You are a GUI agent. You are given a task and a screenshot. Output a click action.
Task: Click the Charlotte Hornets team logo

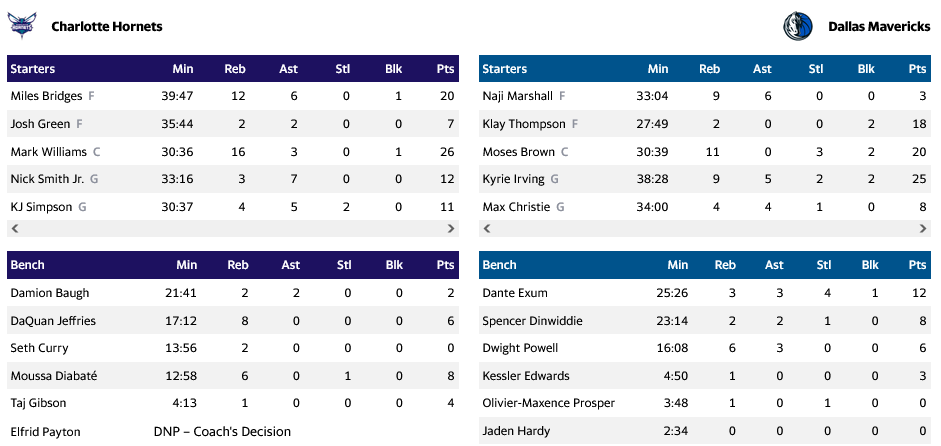click(x=22, y=26)
